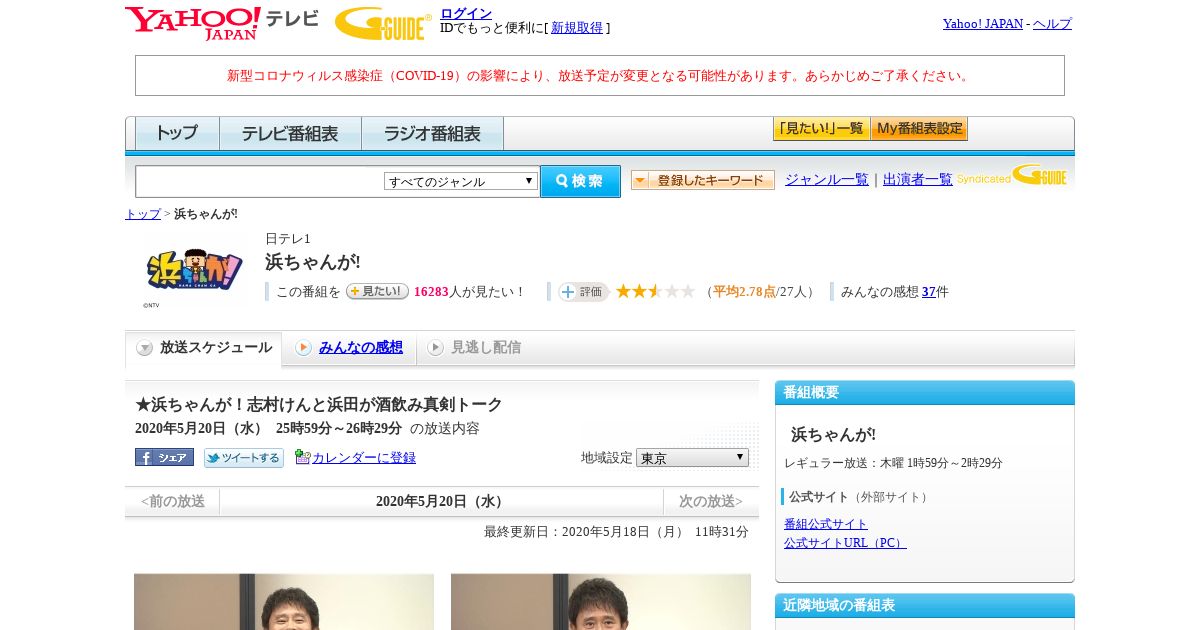
Task: Click the COVID-19 red notice text
Action: tap(600, 76)
